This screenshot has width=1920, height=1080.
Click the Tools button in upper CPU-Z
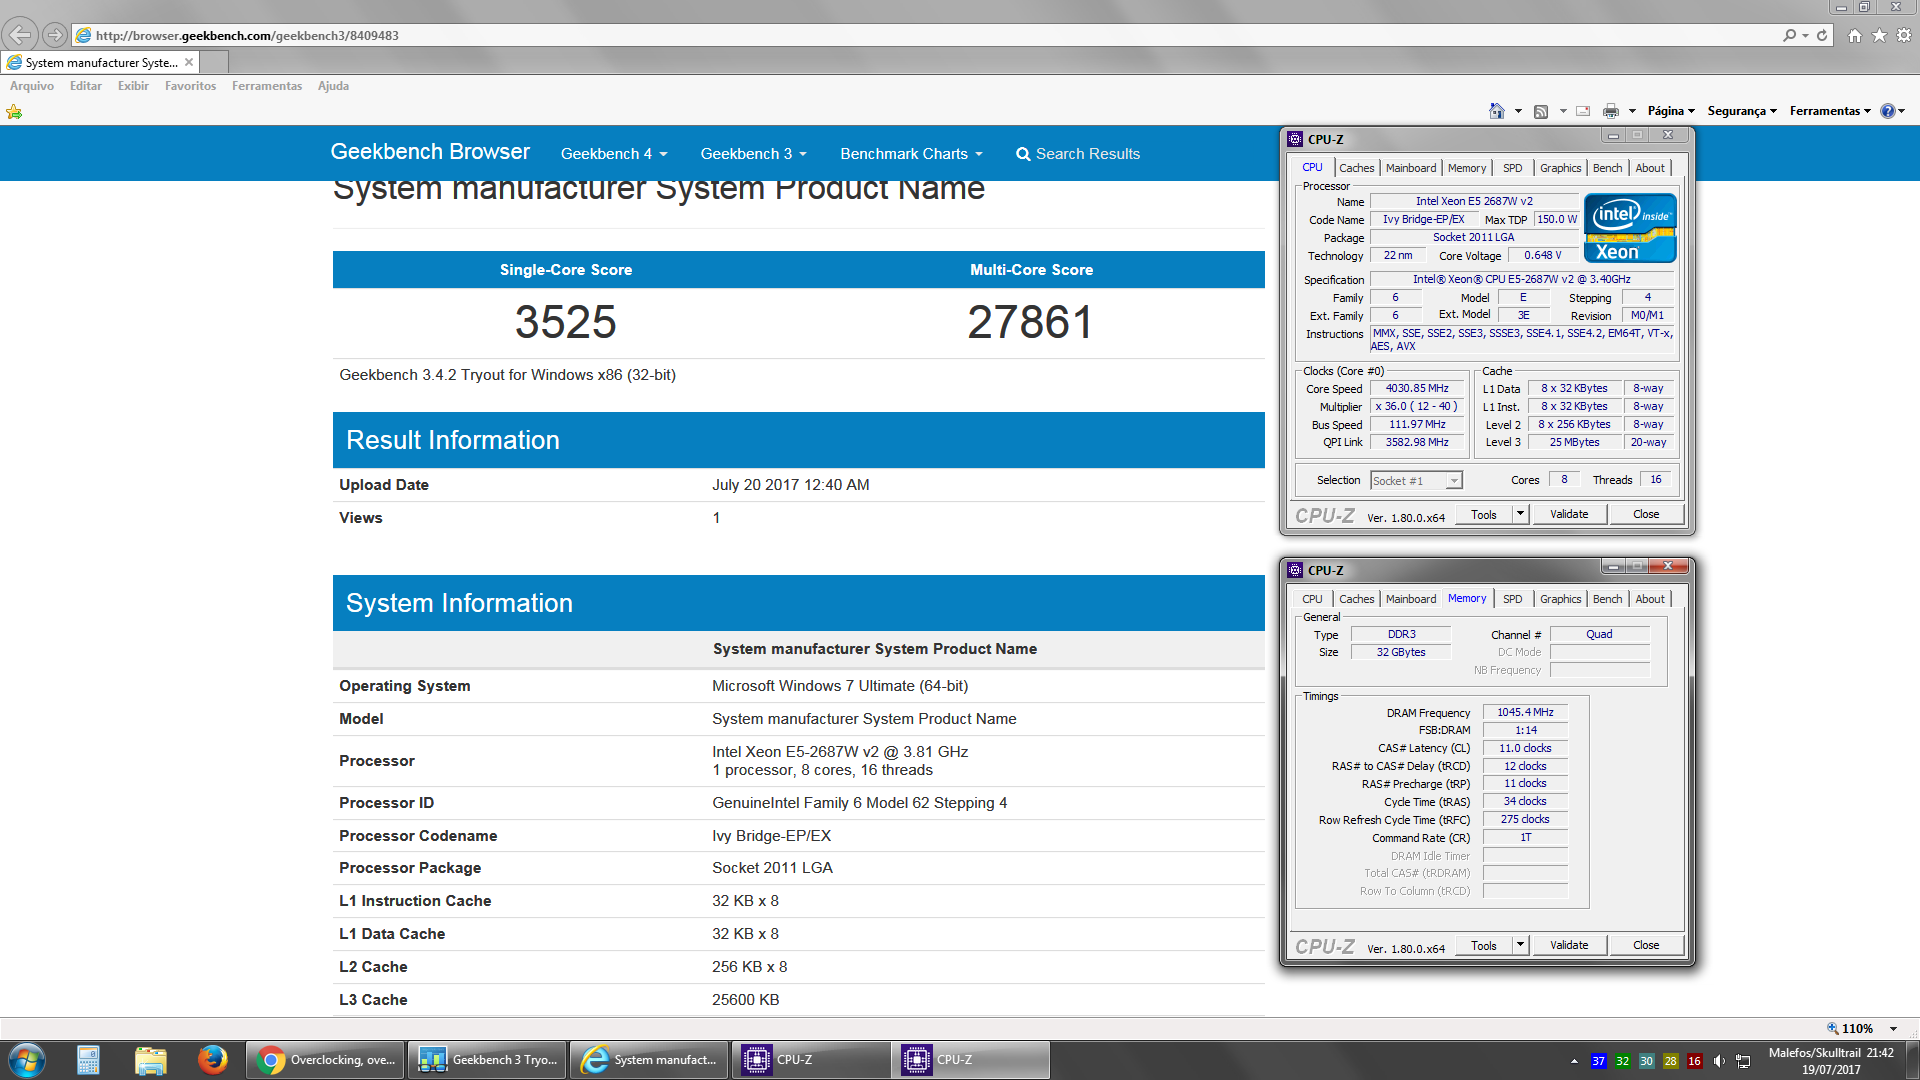(1484, 514)
